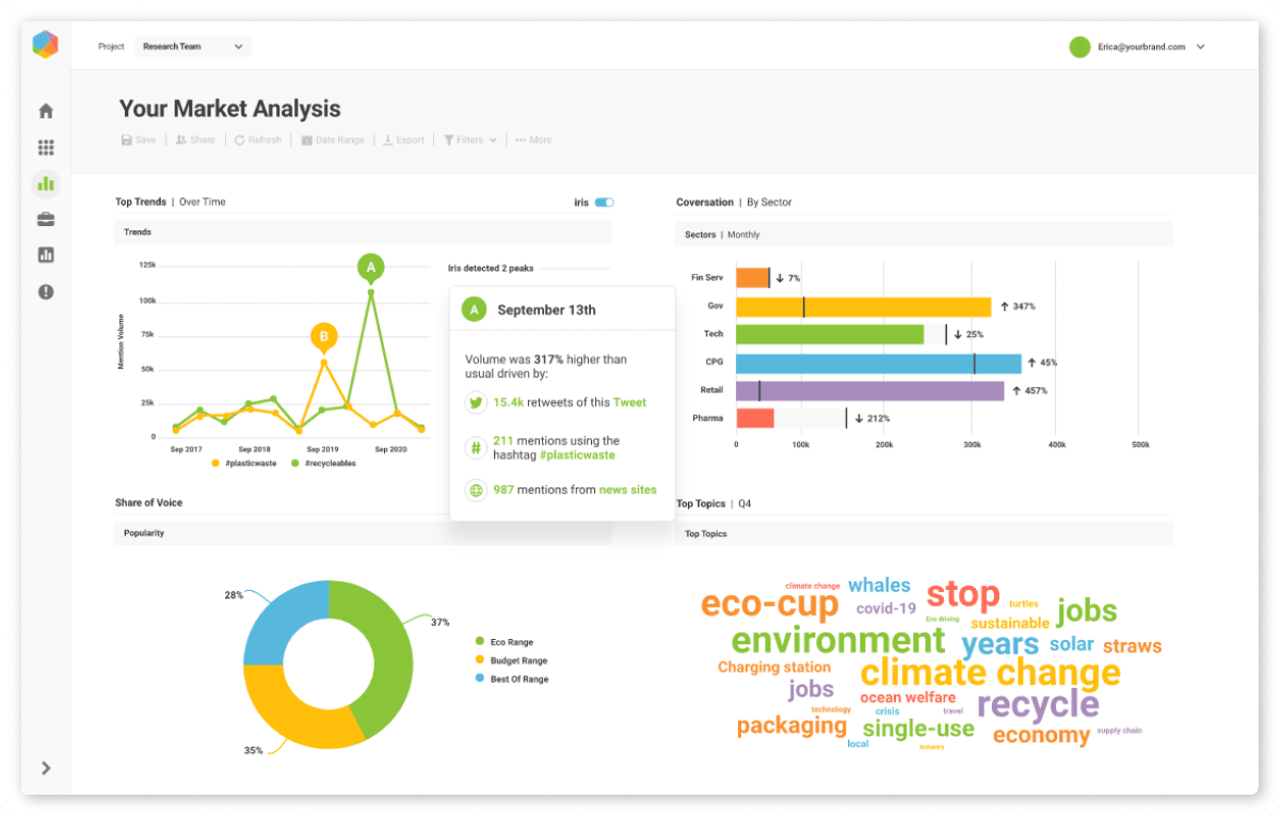Open the alerts exclamation icon in sidebar
Viewport: 1280px width, 816px height.
[46, 292]
